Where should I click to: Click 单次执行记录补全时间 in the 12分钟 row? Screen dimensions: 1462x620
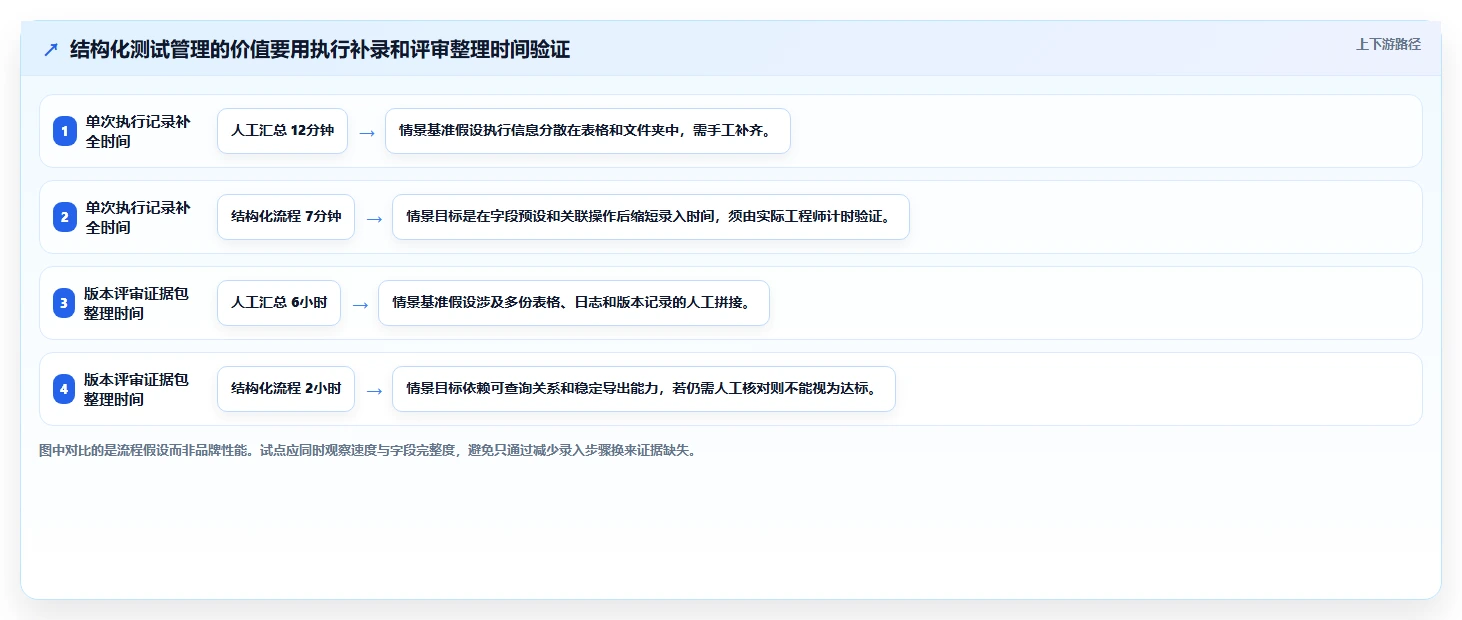click(137, 131)
